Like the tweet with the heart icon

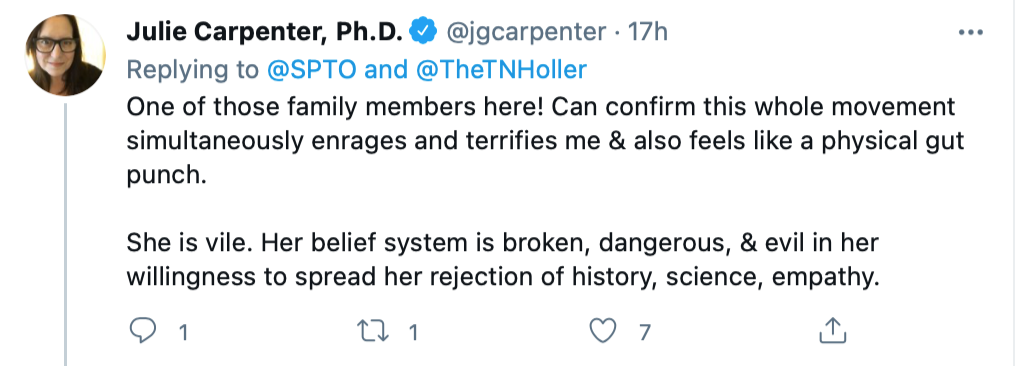click(x=602, y=332)
